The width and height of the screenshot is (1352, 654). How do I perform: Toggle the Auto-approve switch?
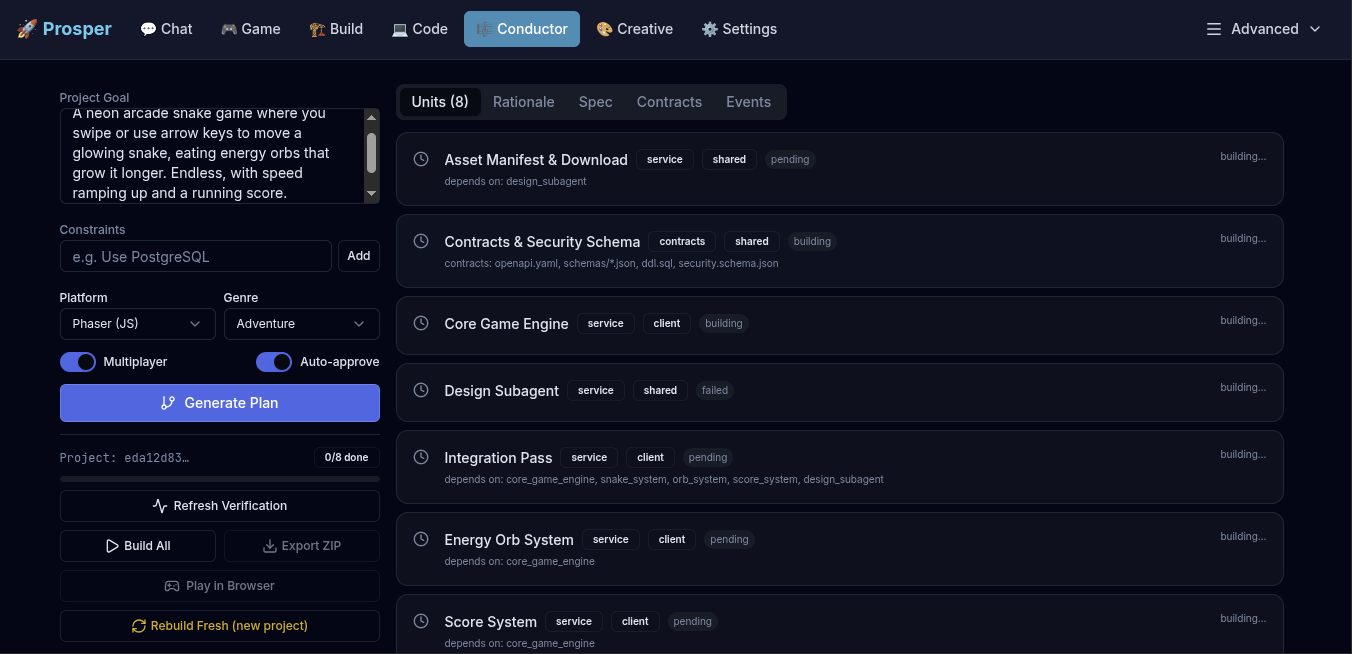(274, 362)
